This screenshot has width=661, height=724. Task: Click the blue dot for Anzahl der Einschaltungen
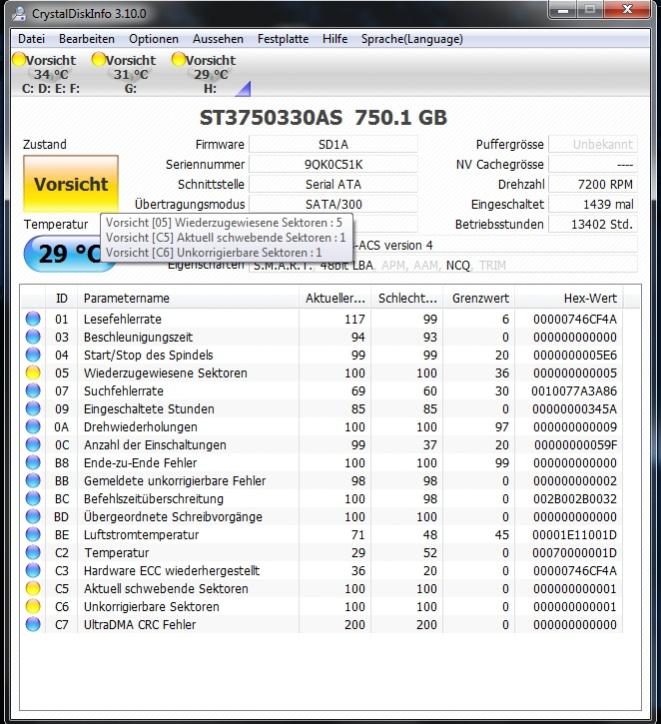(x=33, y=445)
